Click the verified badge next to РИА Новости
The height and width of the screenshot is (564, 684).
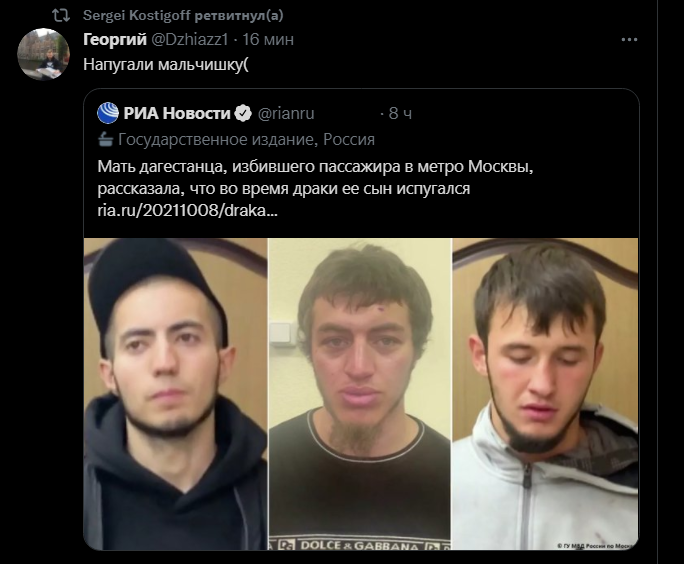[x=243, y=113]
